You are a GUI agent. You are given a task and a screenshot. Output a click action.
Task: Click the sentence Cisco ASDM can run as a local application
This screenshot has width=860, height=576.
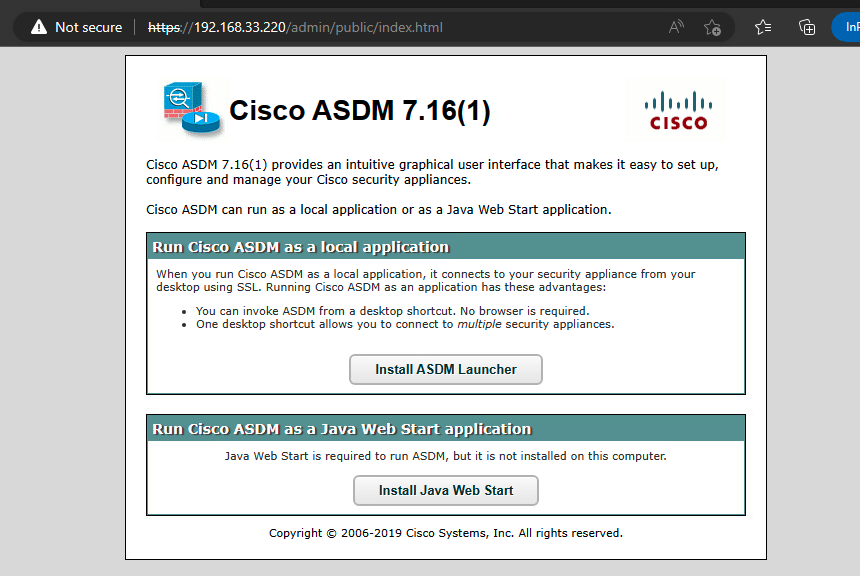pos(378,210)
